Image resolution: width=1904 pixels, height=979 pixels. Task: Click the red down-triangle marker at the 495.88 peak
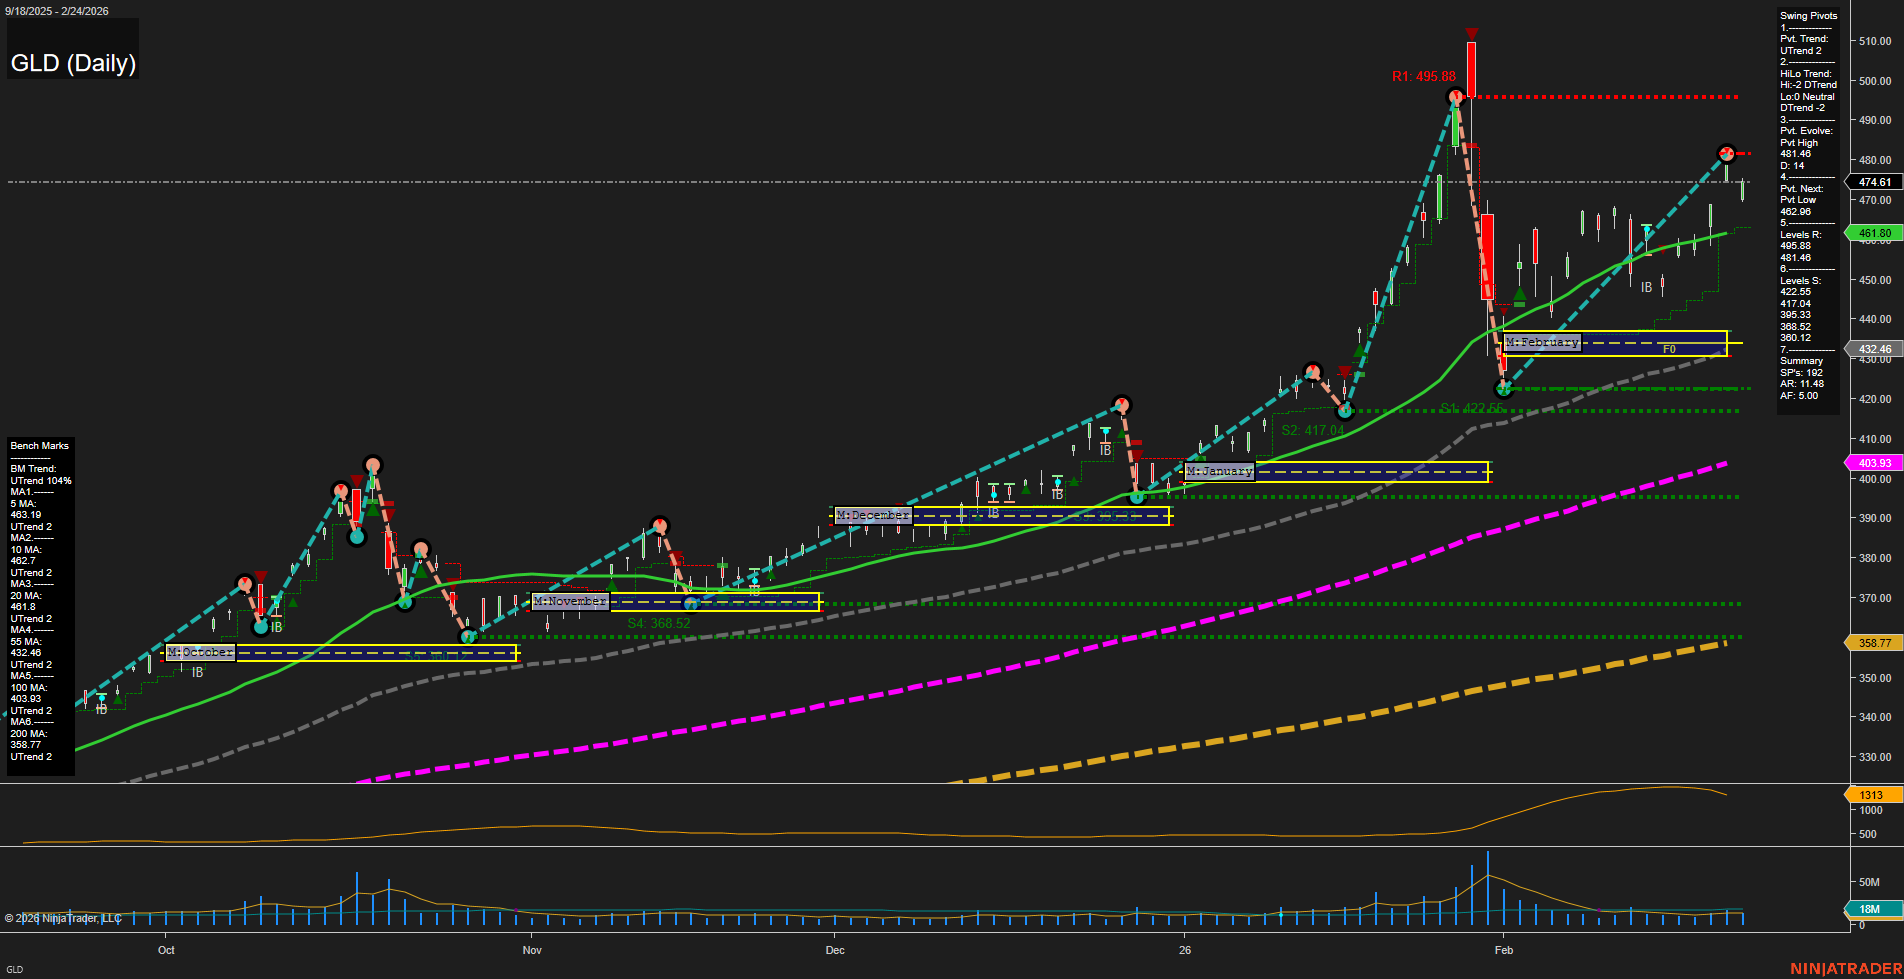1471,33
